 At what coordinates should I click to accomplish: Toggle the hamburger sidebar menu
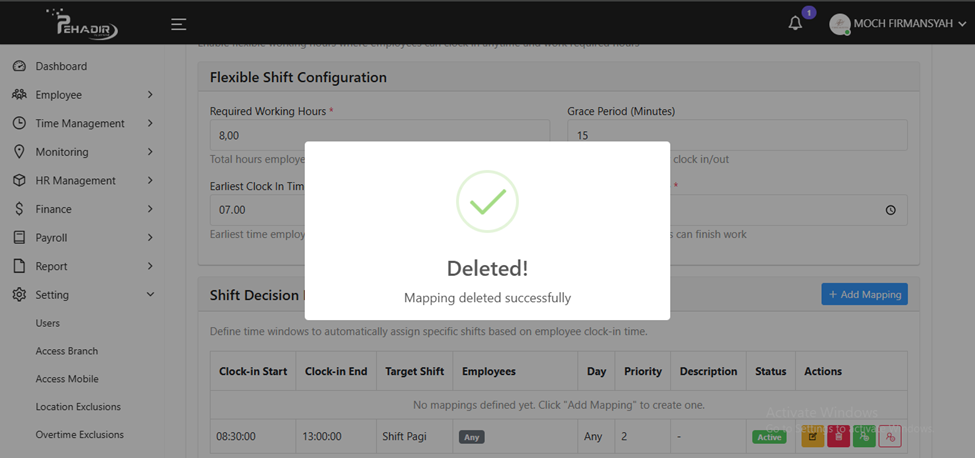point(178,24)
